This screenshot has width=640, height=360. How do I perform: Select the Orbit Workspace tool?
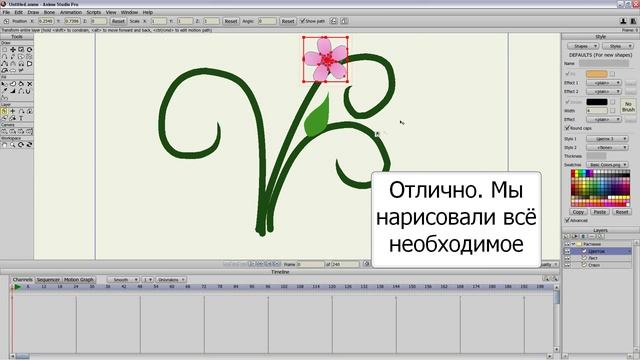29,145
